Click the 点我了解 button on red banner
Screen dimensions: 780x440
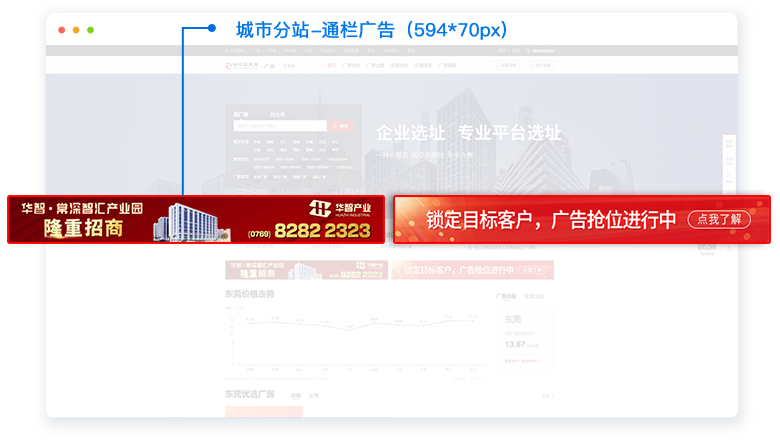(x=719, y=219)
